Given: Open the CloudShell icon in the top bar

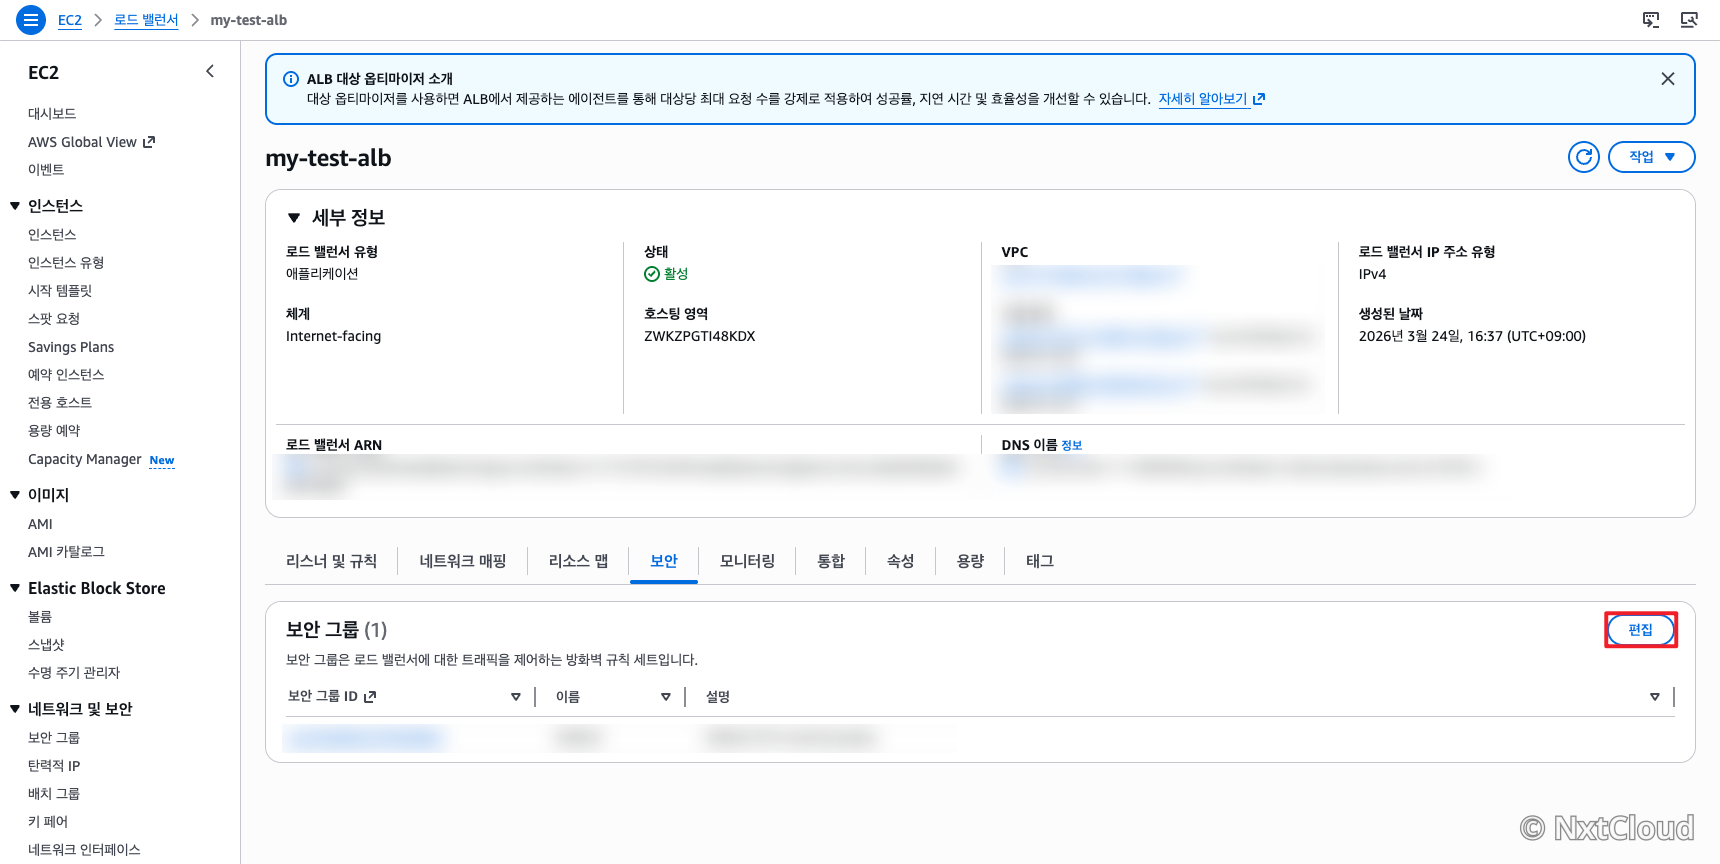Looking at the screenshot, I should click(1651, 20).
